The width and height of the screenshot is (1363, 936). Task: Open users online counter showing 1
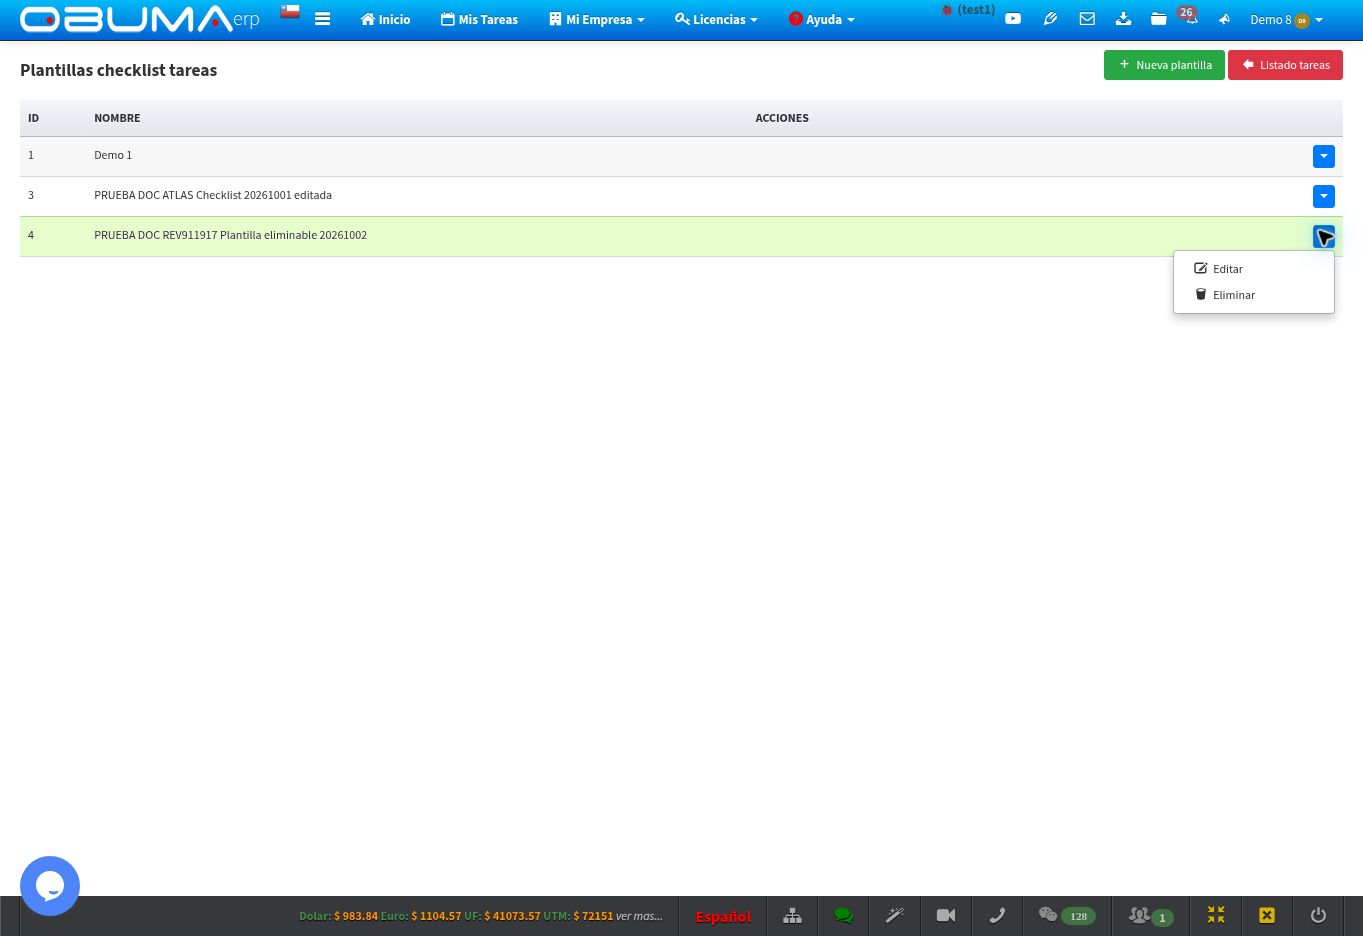click(x=1151, y=916)
